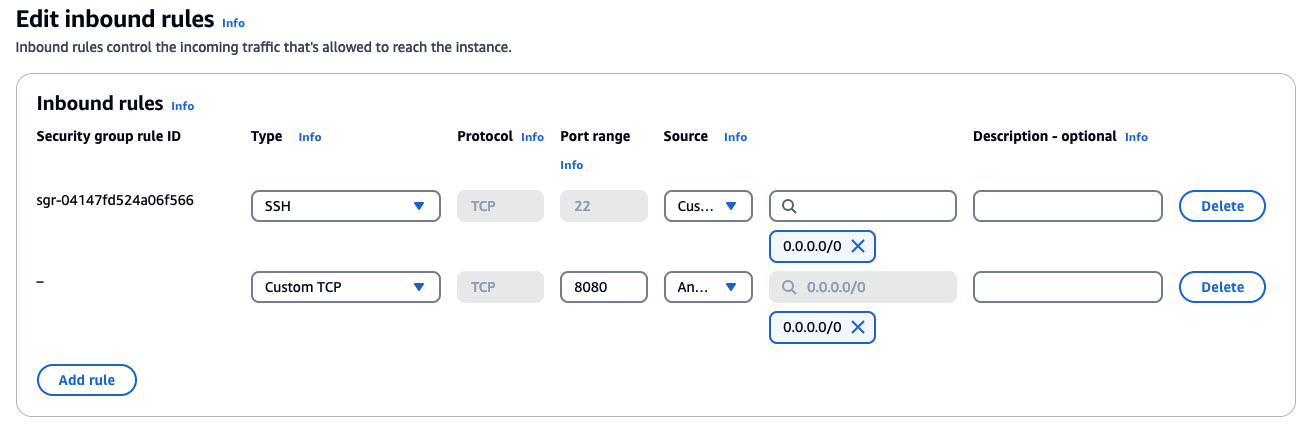
Task: Click the Add rule button
Action: [x=87, y=380]
